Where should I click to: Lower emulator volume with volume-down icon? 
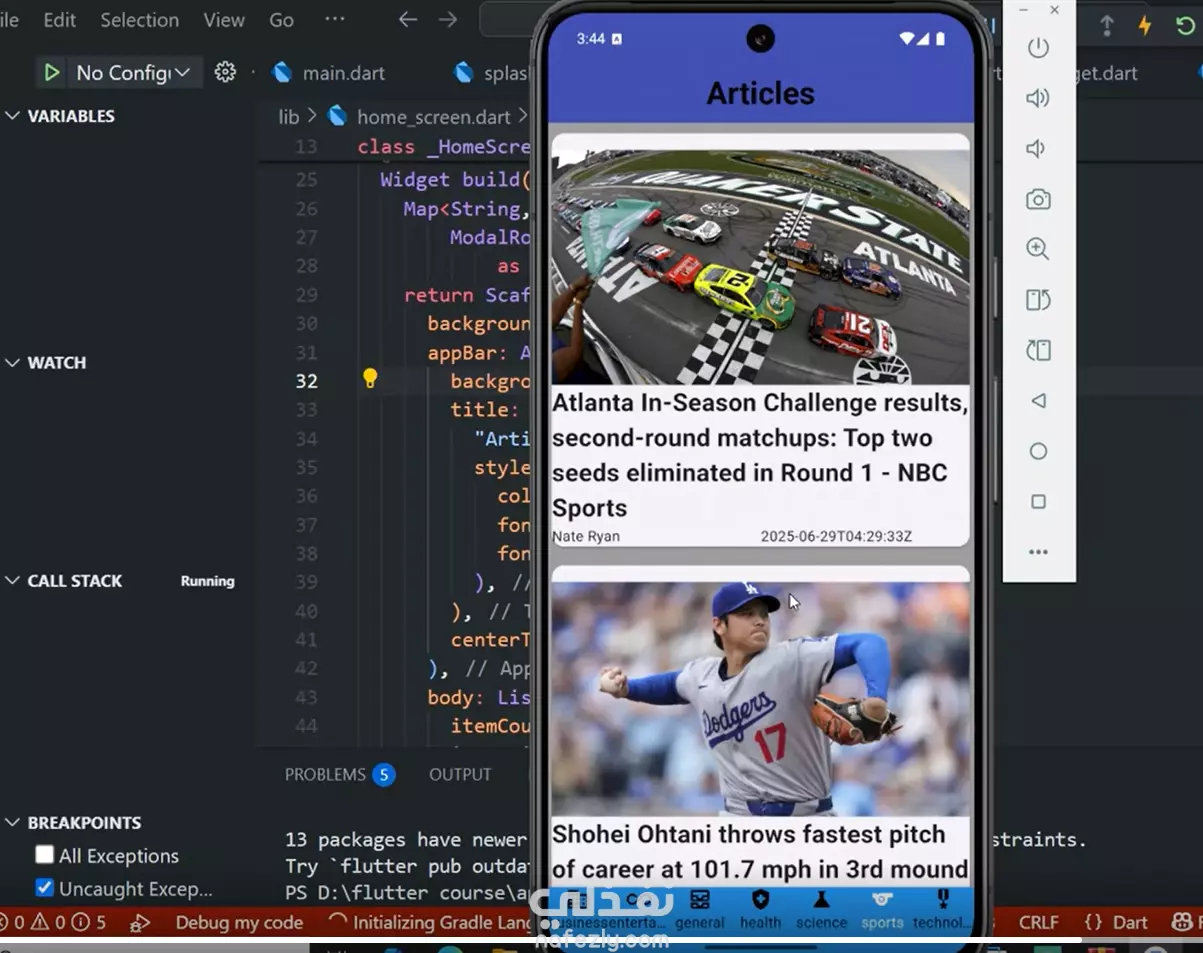click(1037, 149)
